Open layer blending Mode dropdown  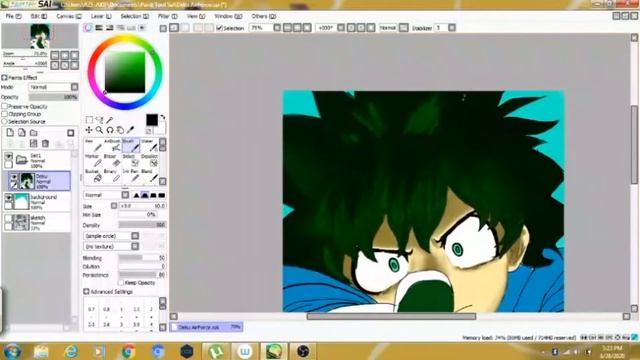tap(74, 87)
